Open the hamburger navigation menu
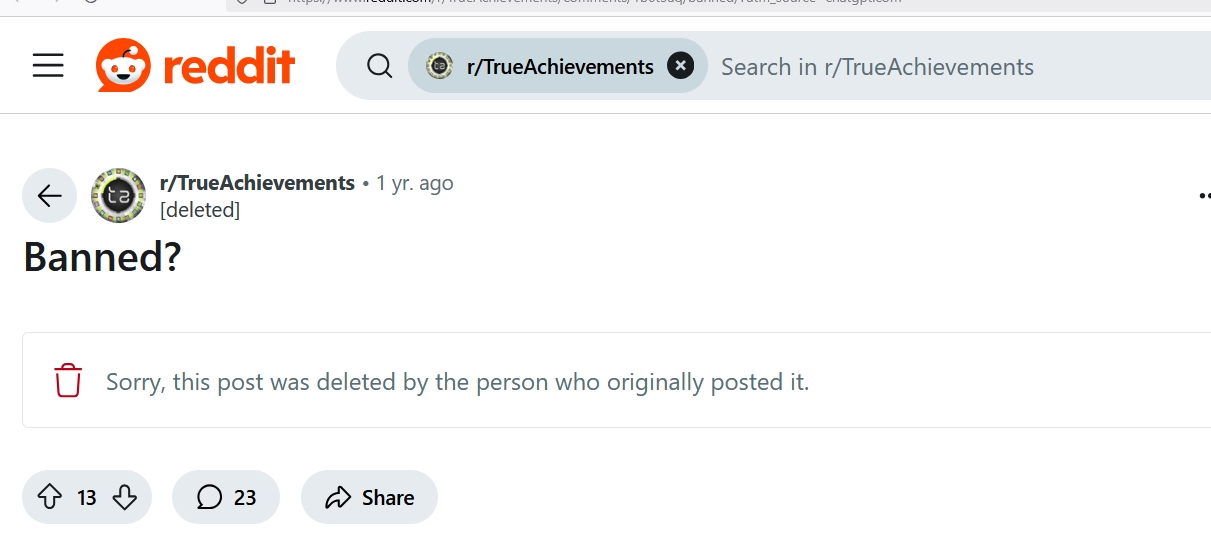Screen dimensions: 1211x543 [48, 66]
